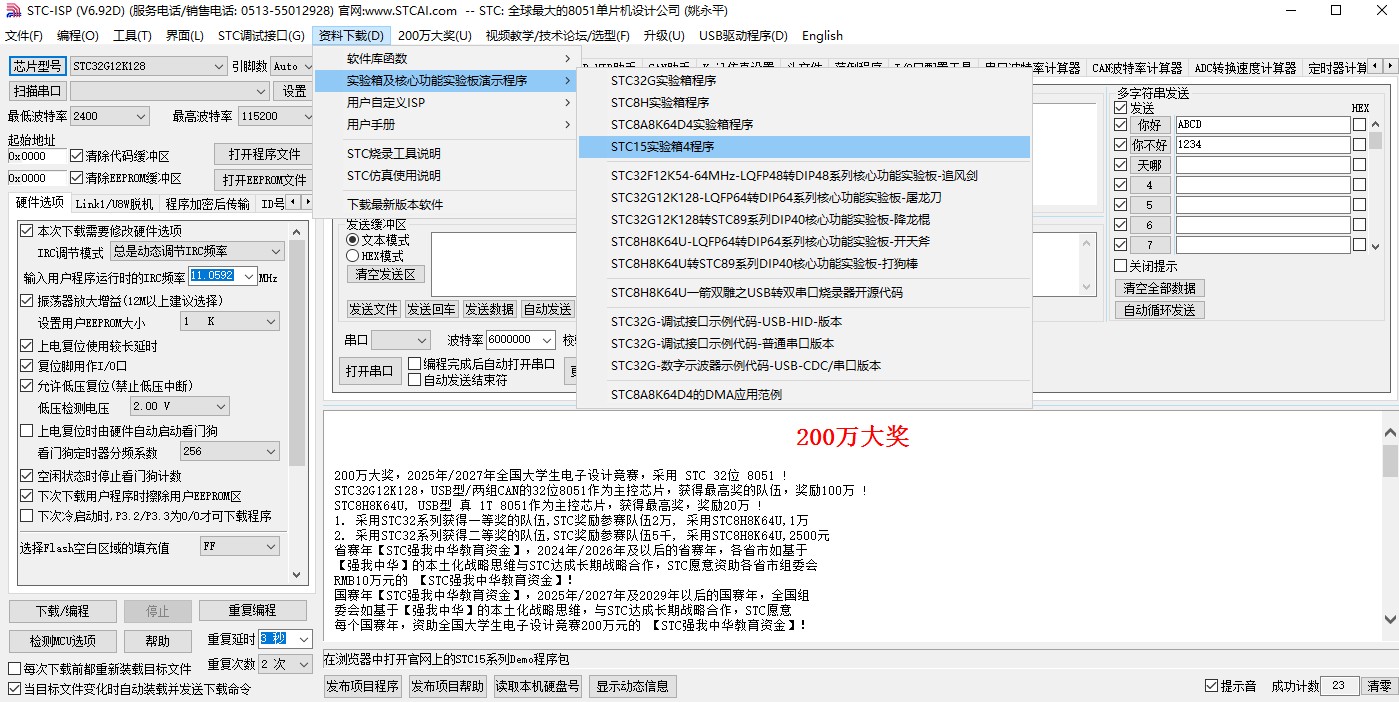Switch to CAN波特率计算器 tab
Image resolution: width=1399 pixels, height=702 pixels.
[x=1137, y=68]
